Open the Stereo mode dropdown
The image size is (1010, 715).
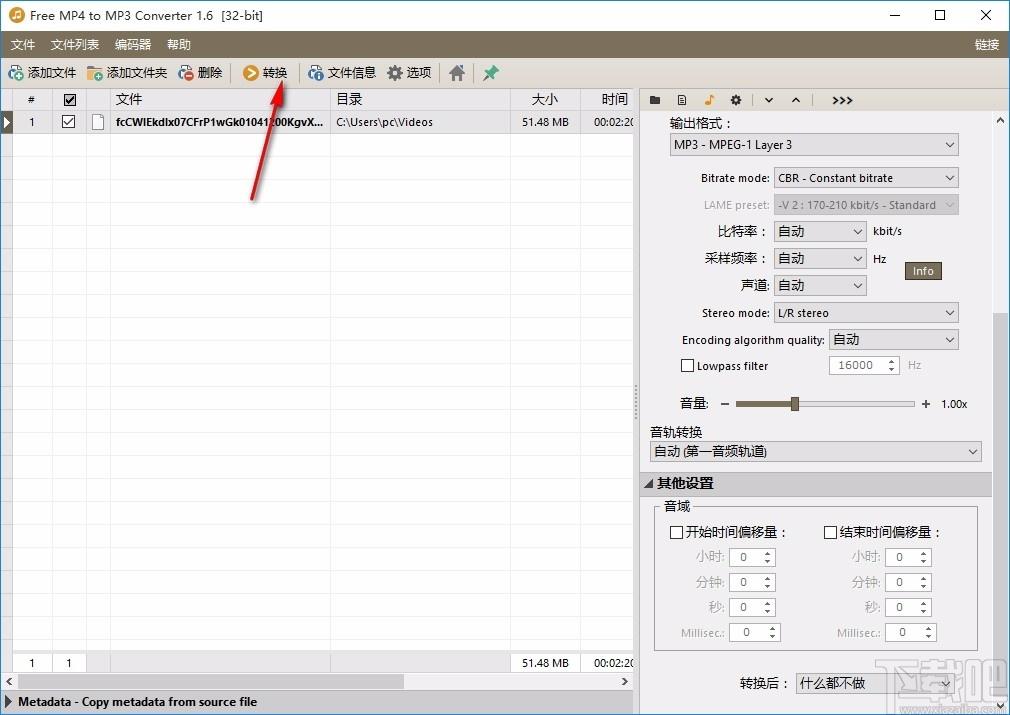tap(866, 312)
